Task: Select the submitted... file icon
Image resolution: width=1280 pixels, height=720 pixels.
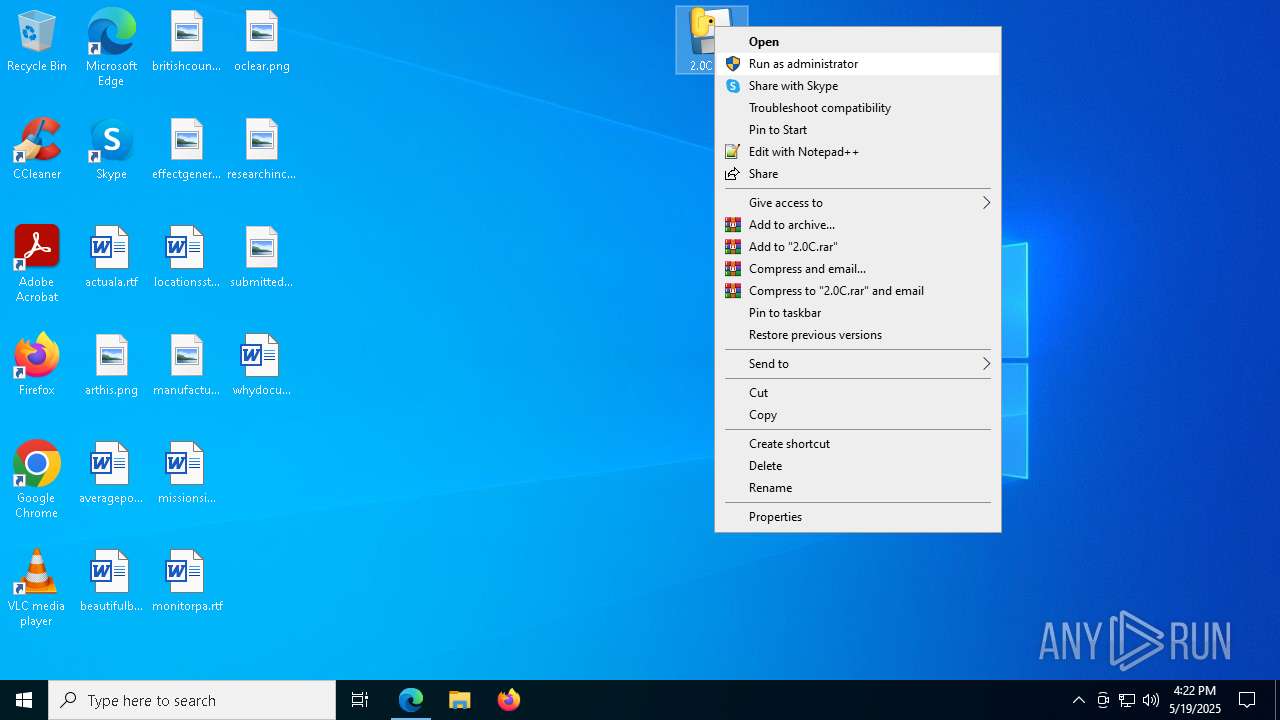Action: tap(261, 258)
